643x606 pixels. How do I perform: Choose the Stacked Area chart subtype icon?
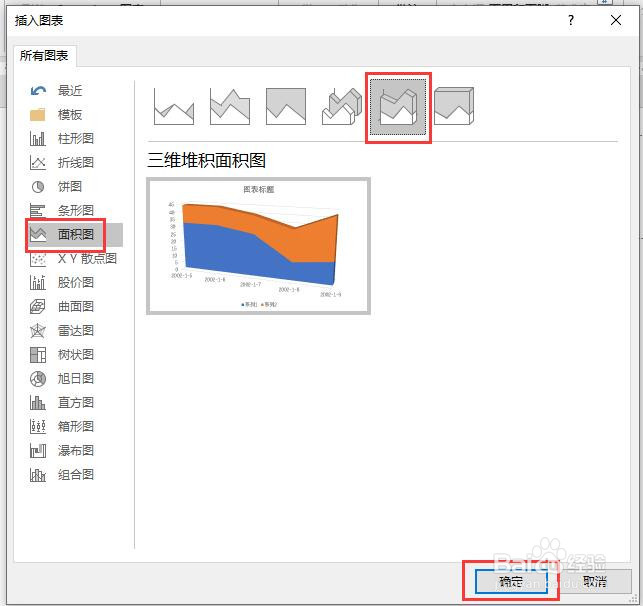[x=230, y=106]
